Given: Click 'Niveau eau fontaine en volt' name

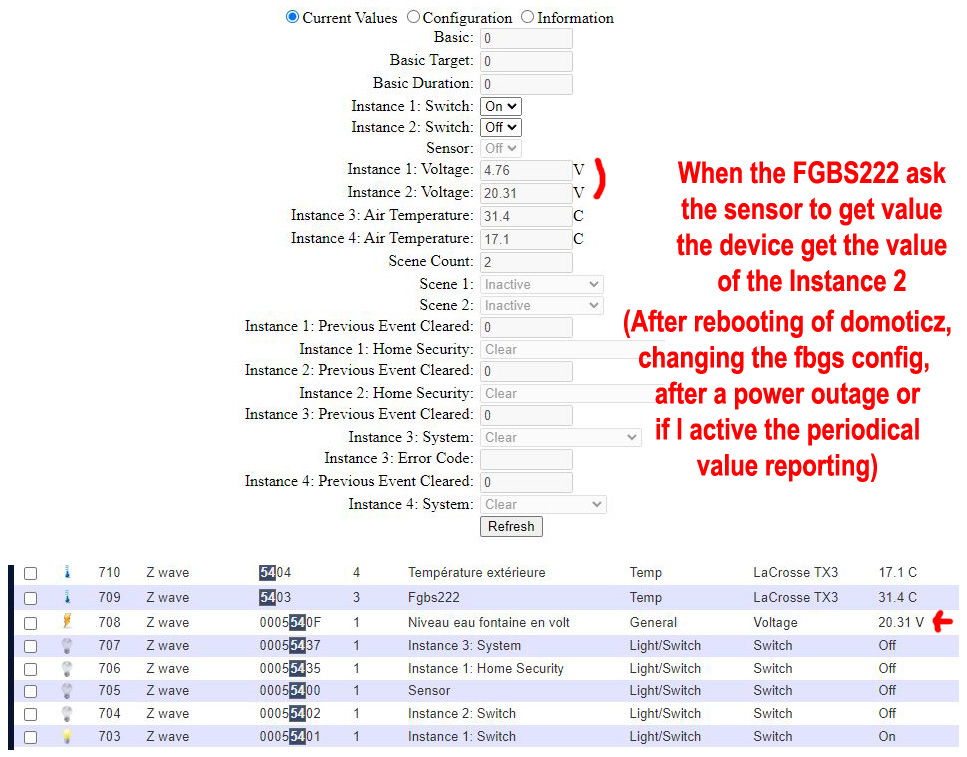Looking at the screenshot, I should (488, 623).
